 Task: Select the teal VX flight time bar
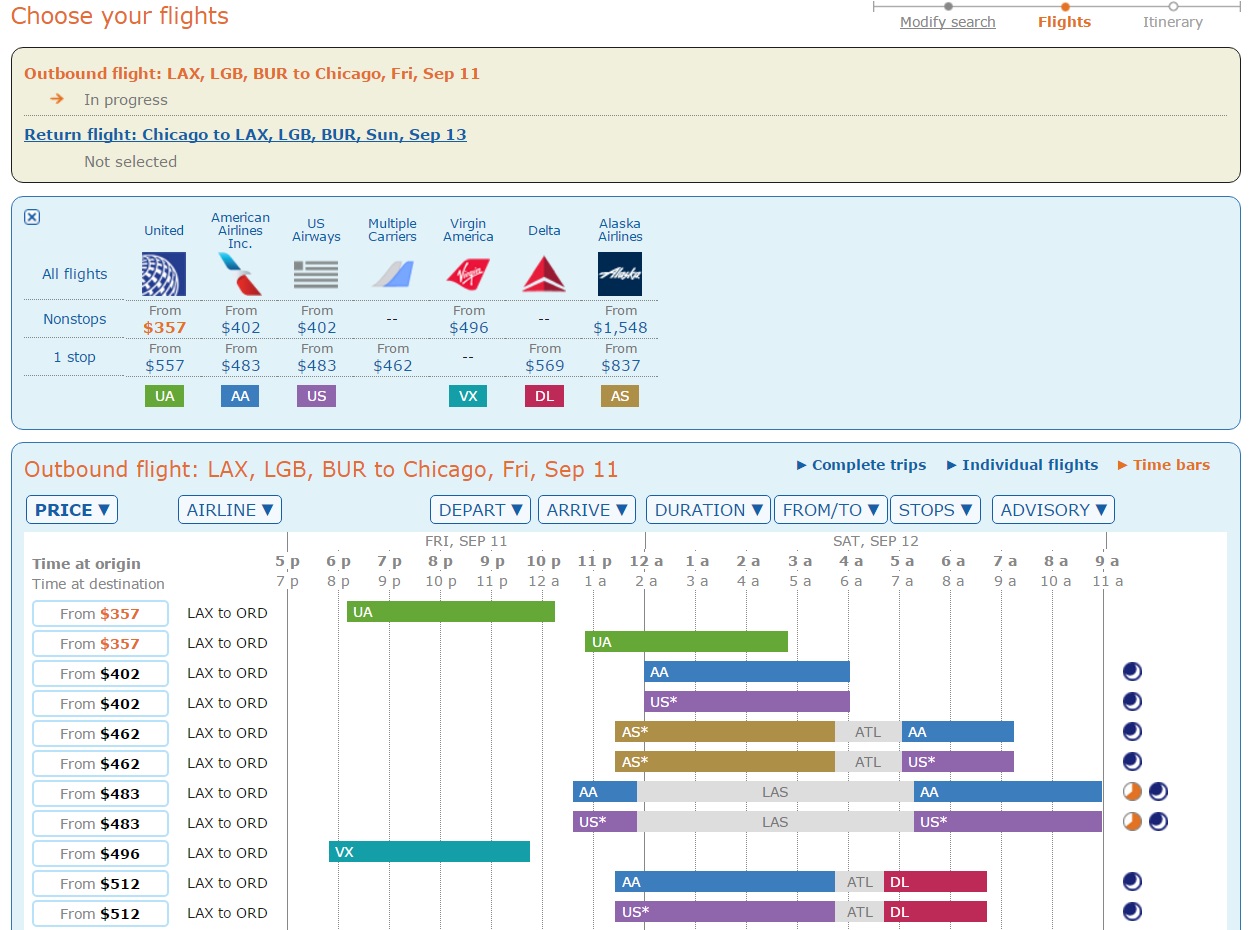tap(429, 852)
